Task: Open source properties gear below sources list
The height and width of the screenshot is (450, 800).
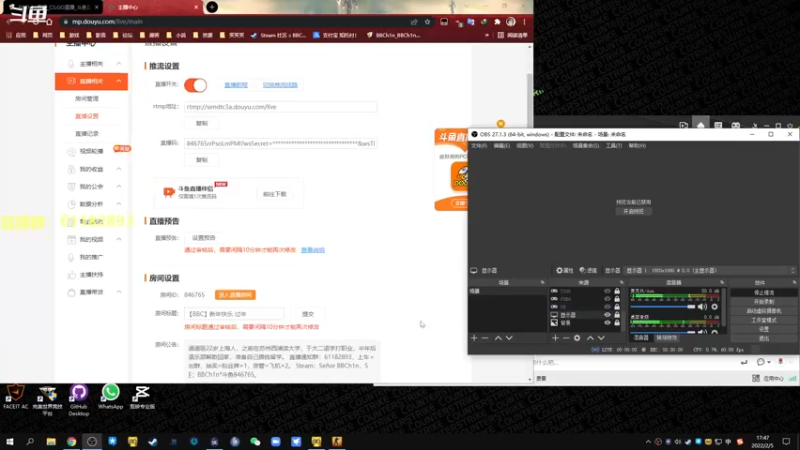Action: tap(577, 338)
